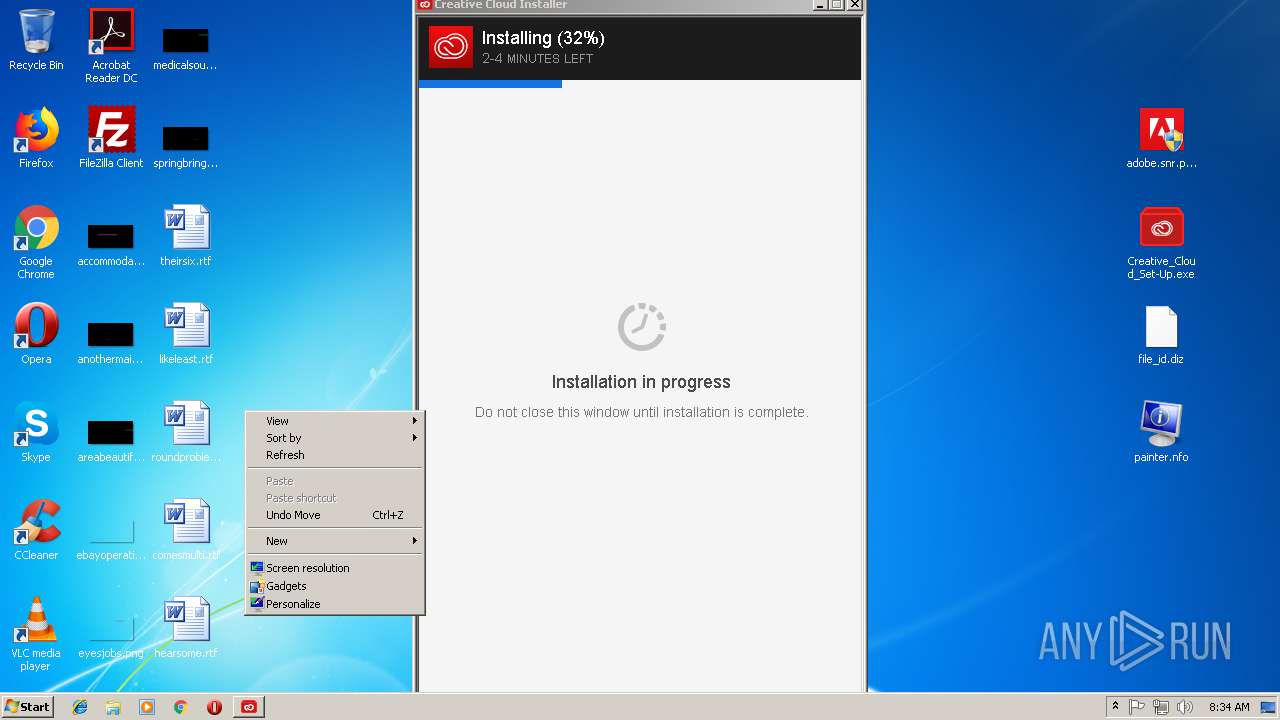Screen dimensions: 1280x720
Task: Select the adobe.snr.p... desktop icon
Action: (x=1161, y=138)
